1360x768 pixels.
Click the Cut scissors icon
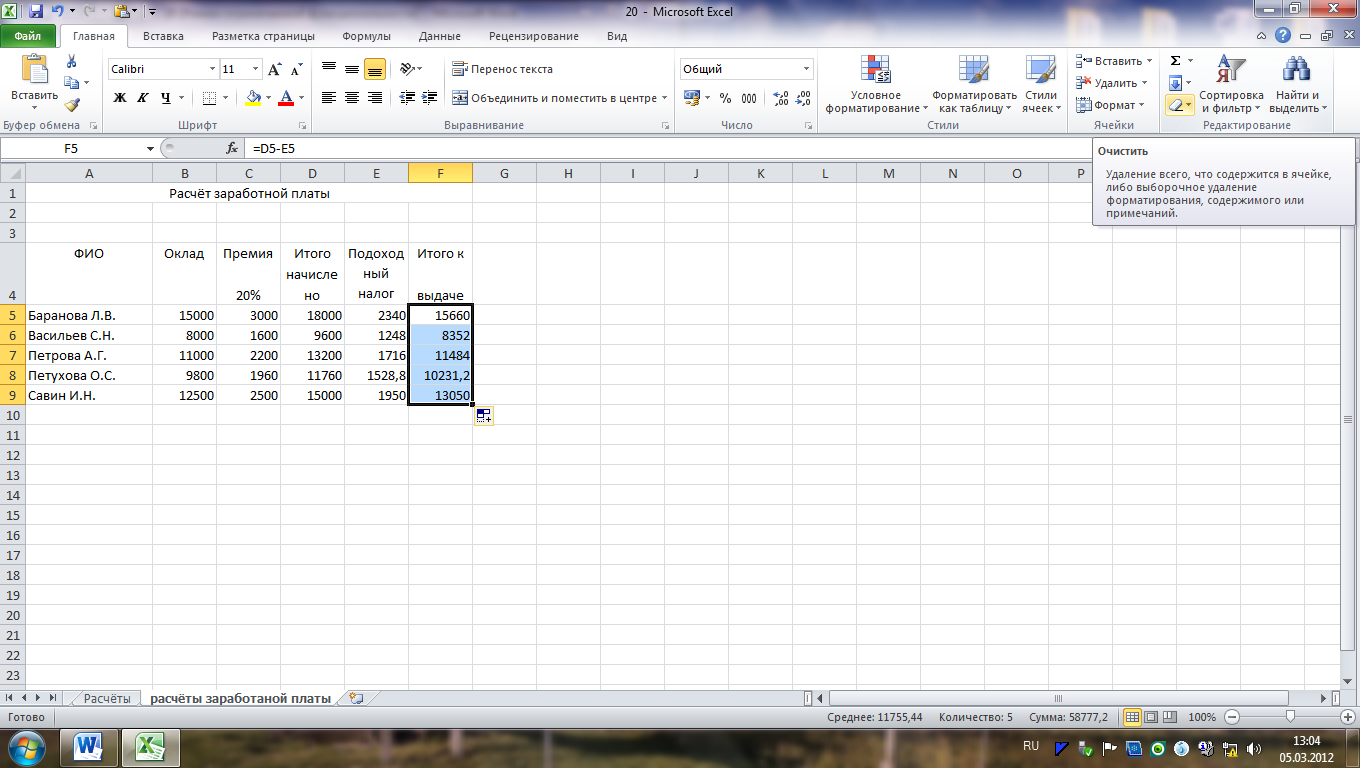click(71, 62)
